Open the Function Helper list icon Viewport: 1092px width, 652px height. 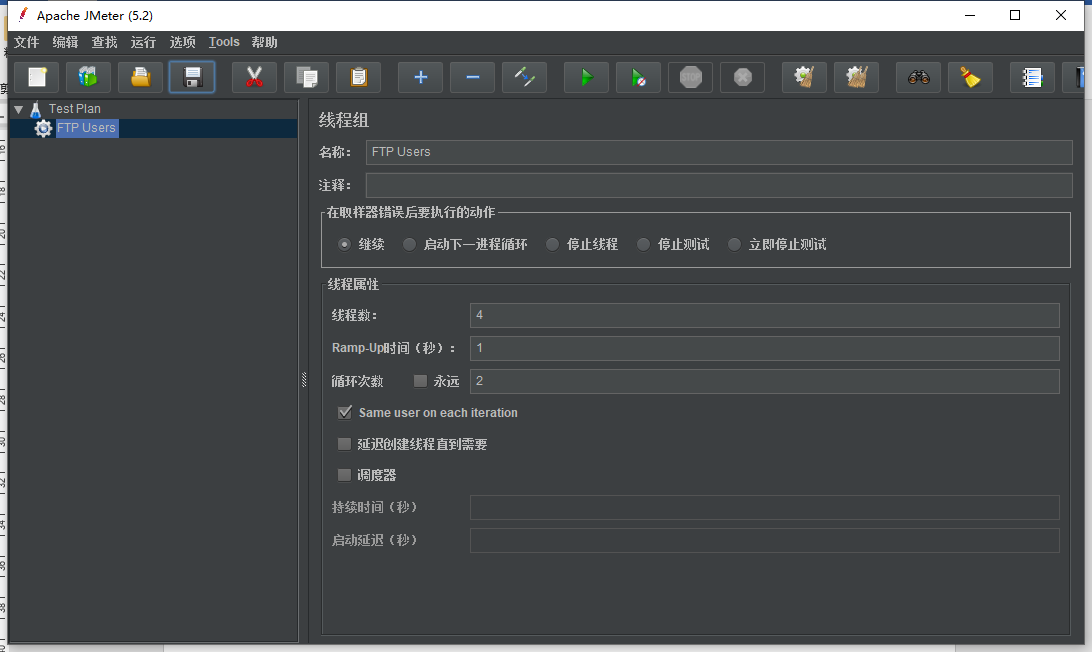(x=1032, y=77)
